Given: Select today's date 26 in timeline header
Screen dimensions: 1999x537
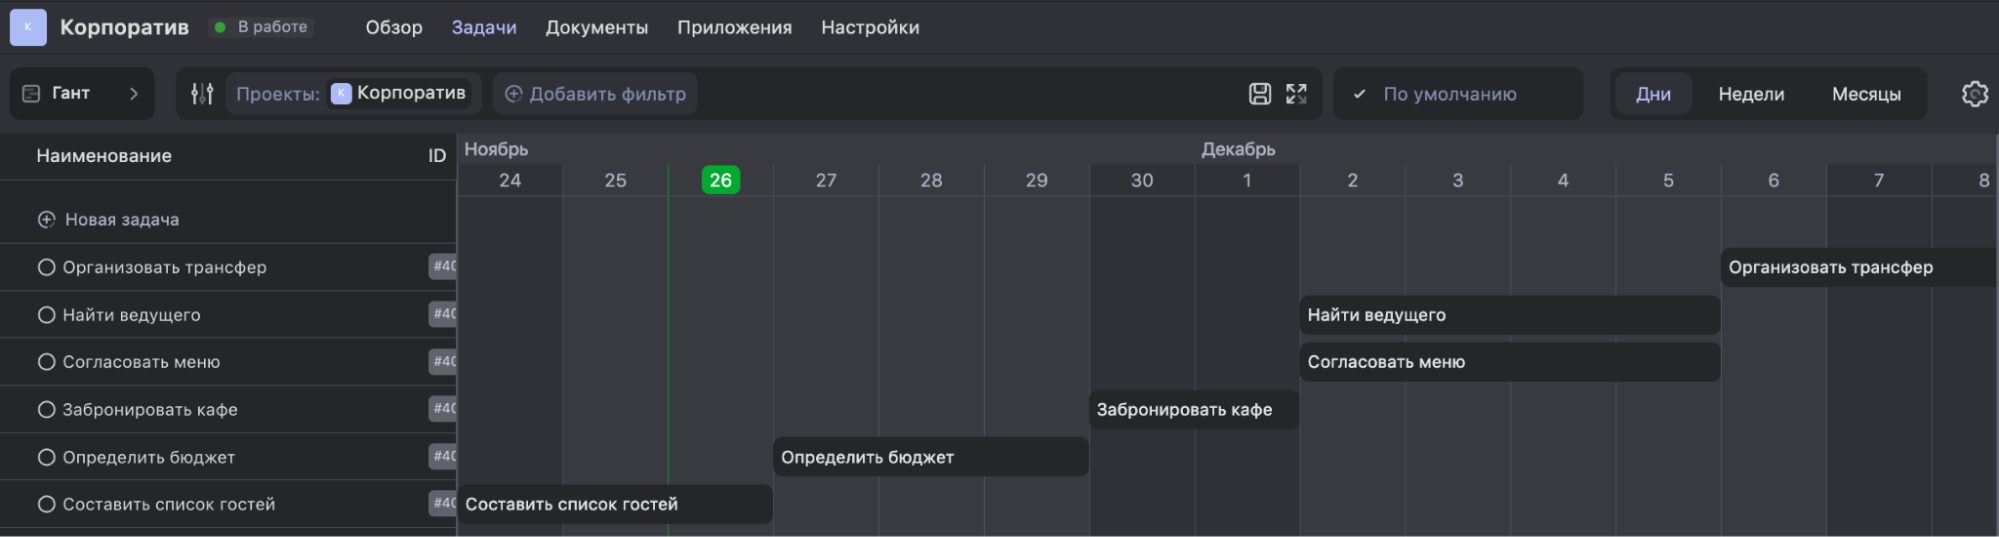Looking at the screenshot, I should (720, 180).
